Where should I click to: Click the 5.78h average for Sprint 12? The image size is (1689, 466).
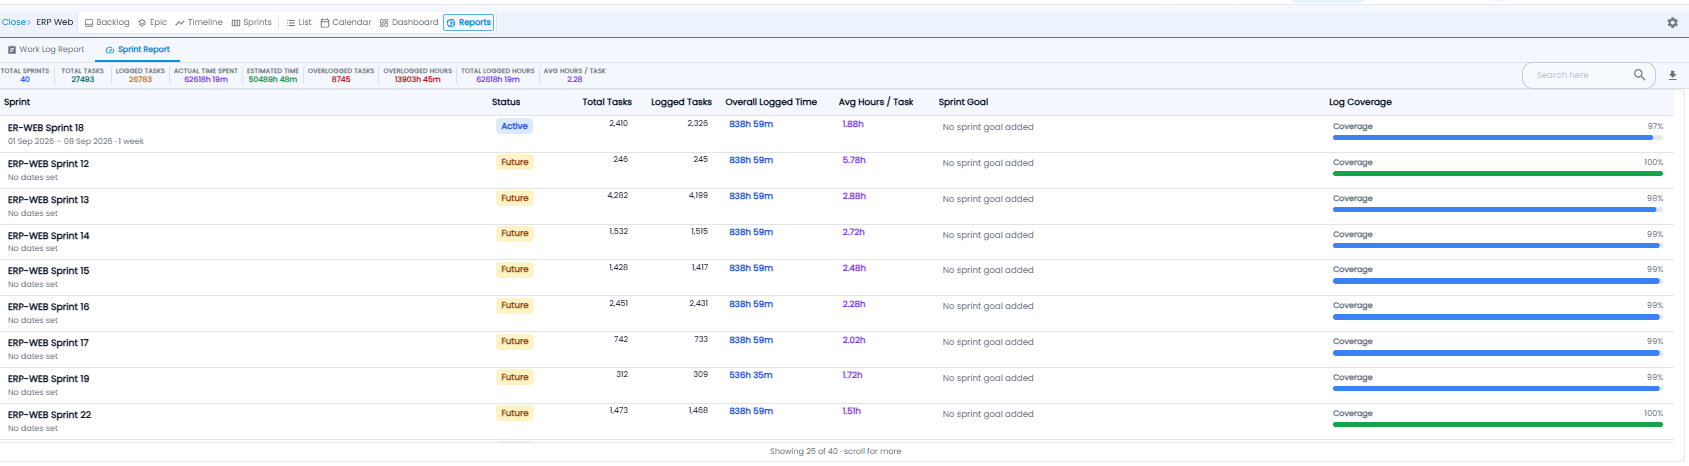854,160
